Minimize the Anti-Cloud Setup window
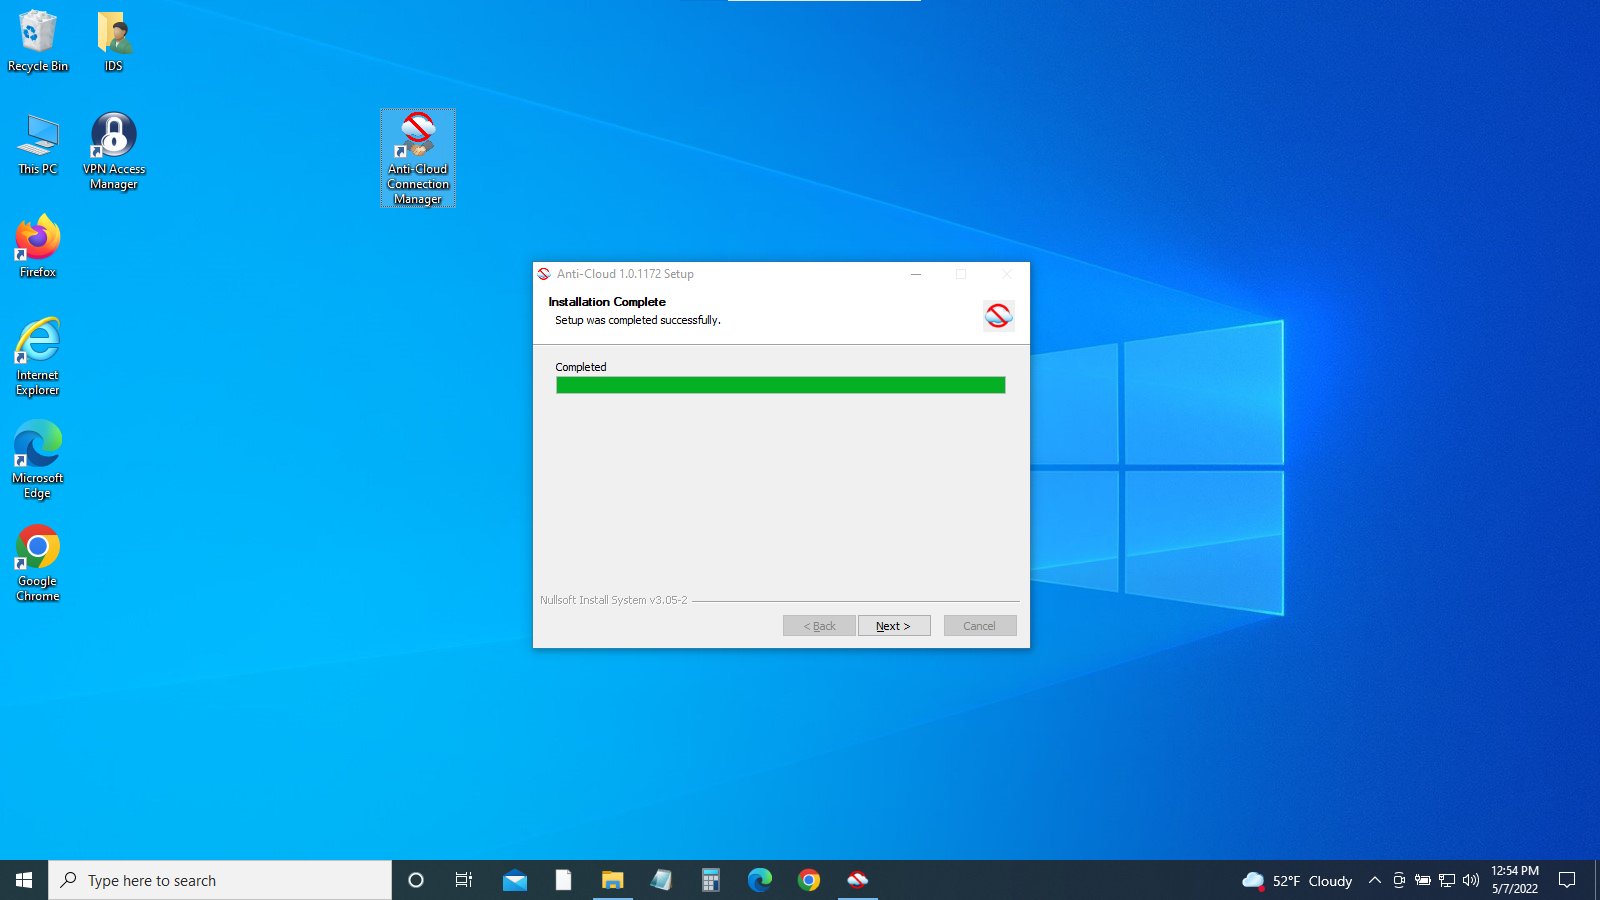This screenshot has height=900, width=1600. tap(916, 274)
